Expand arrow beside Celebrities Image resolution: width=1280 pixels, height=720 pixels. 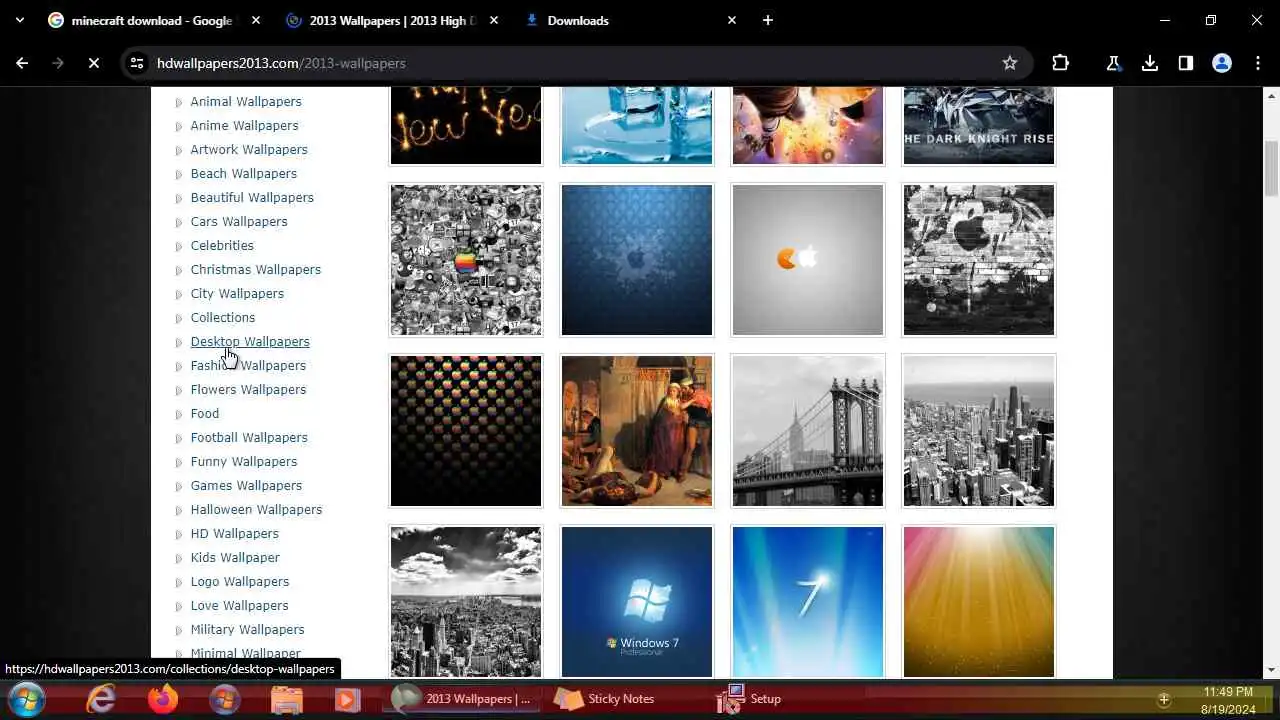pos(179,246)
